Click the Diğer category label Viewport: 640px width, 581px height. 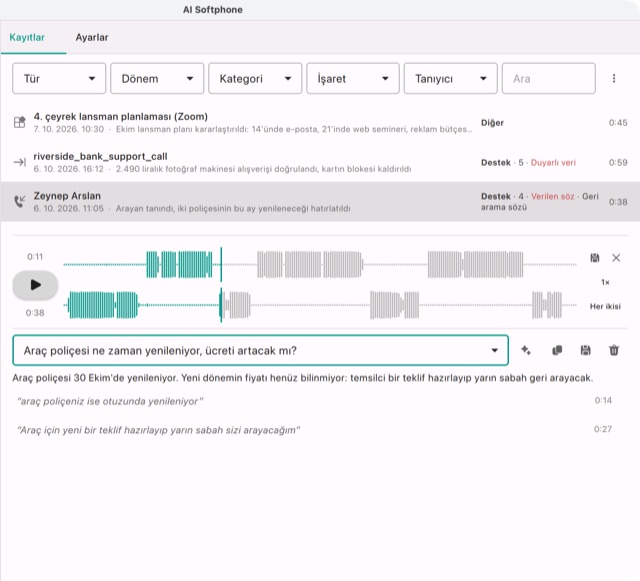pyautogui.click(x=492, y=123)
